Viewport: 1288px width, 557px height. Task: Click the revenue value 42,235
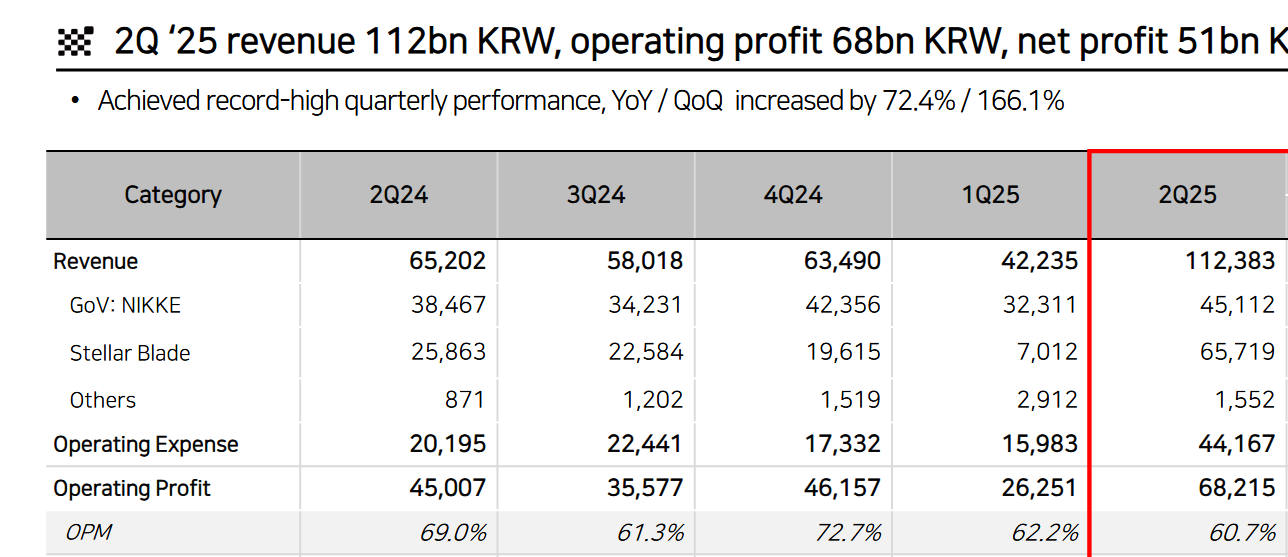pos(1040,262)
